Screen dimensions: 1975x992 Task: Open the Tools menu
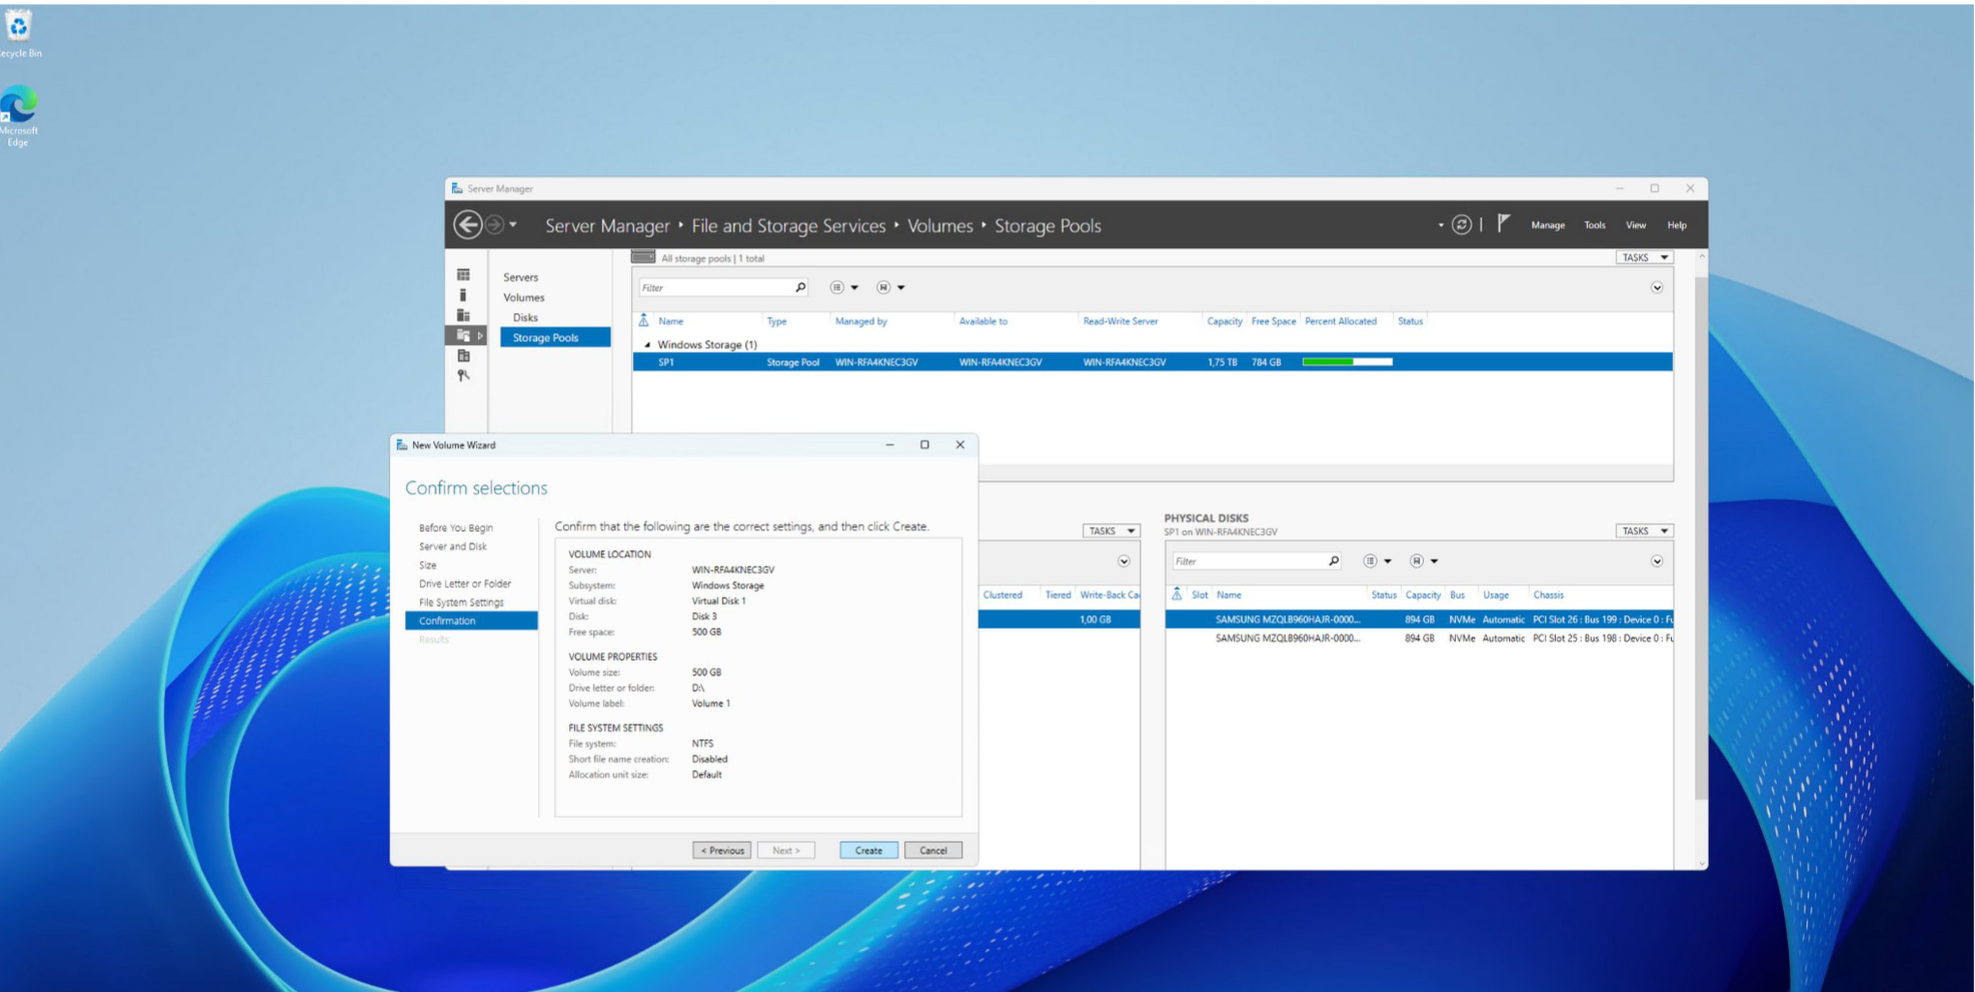(x=1594, y=226)
